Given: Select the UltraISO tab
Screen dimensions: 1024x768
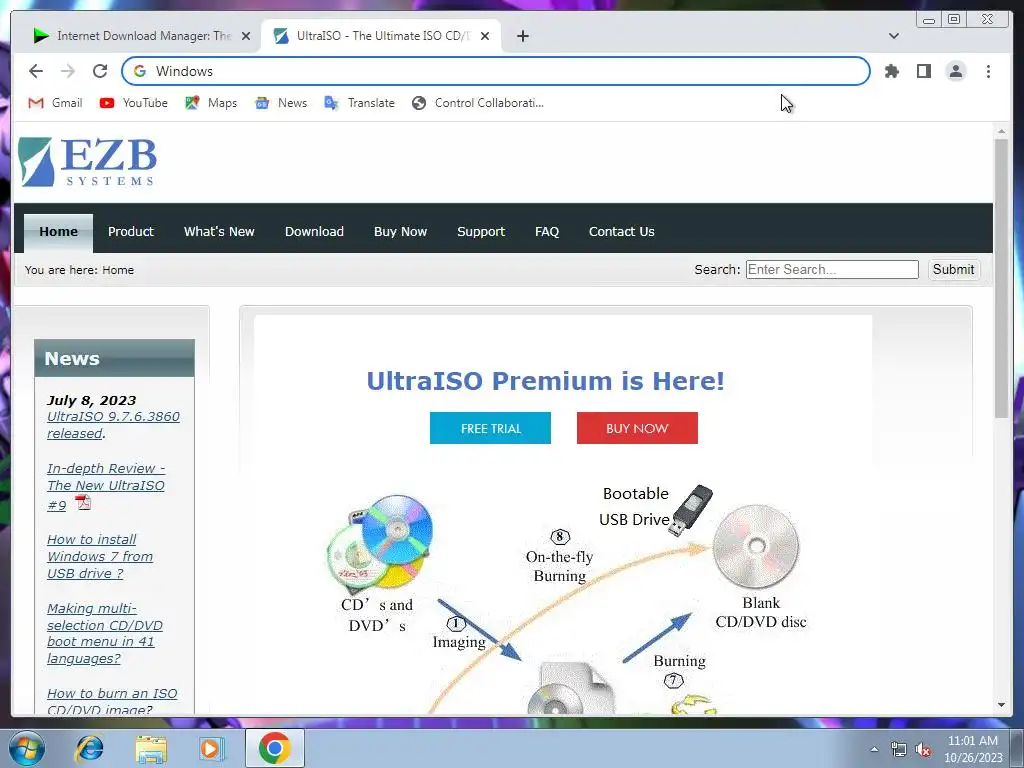Looking at the screenshot, I should click(380, 36).
